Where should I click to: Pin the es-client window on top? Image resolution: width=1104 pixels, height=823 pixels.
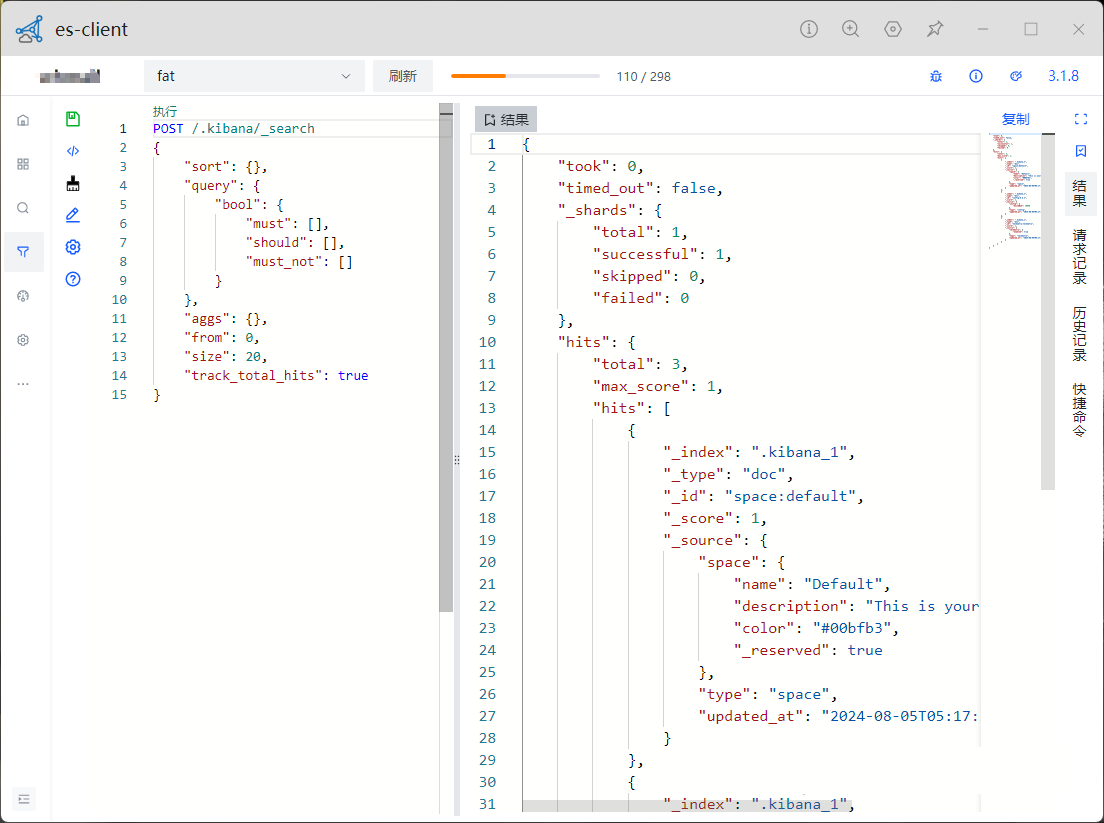coord(935,29)
